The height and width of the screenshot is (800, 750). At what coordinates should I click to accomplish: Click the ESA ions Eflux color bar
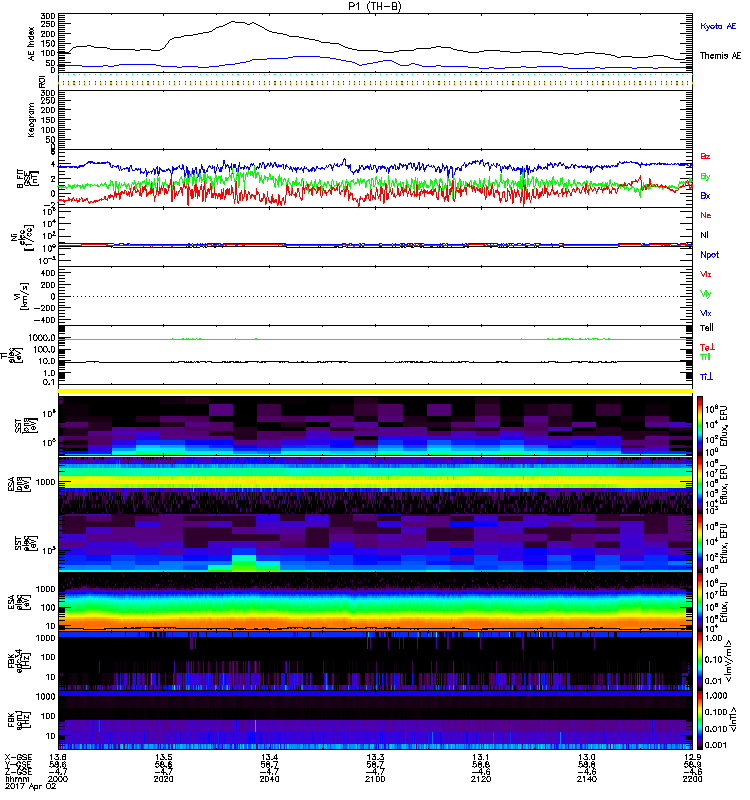pyautogui.click(x=700, y=484)
